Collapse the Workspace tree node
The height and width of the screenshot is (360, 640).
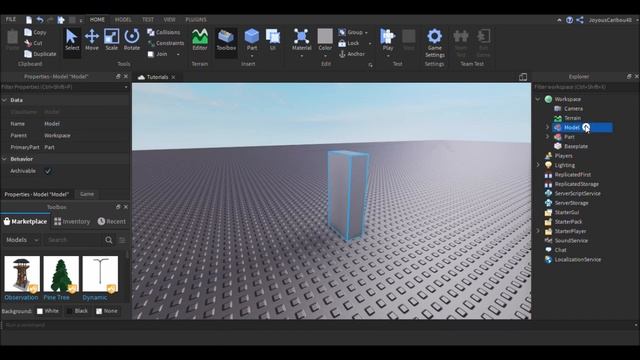click(538, 99)
